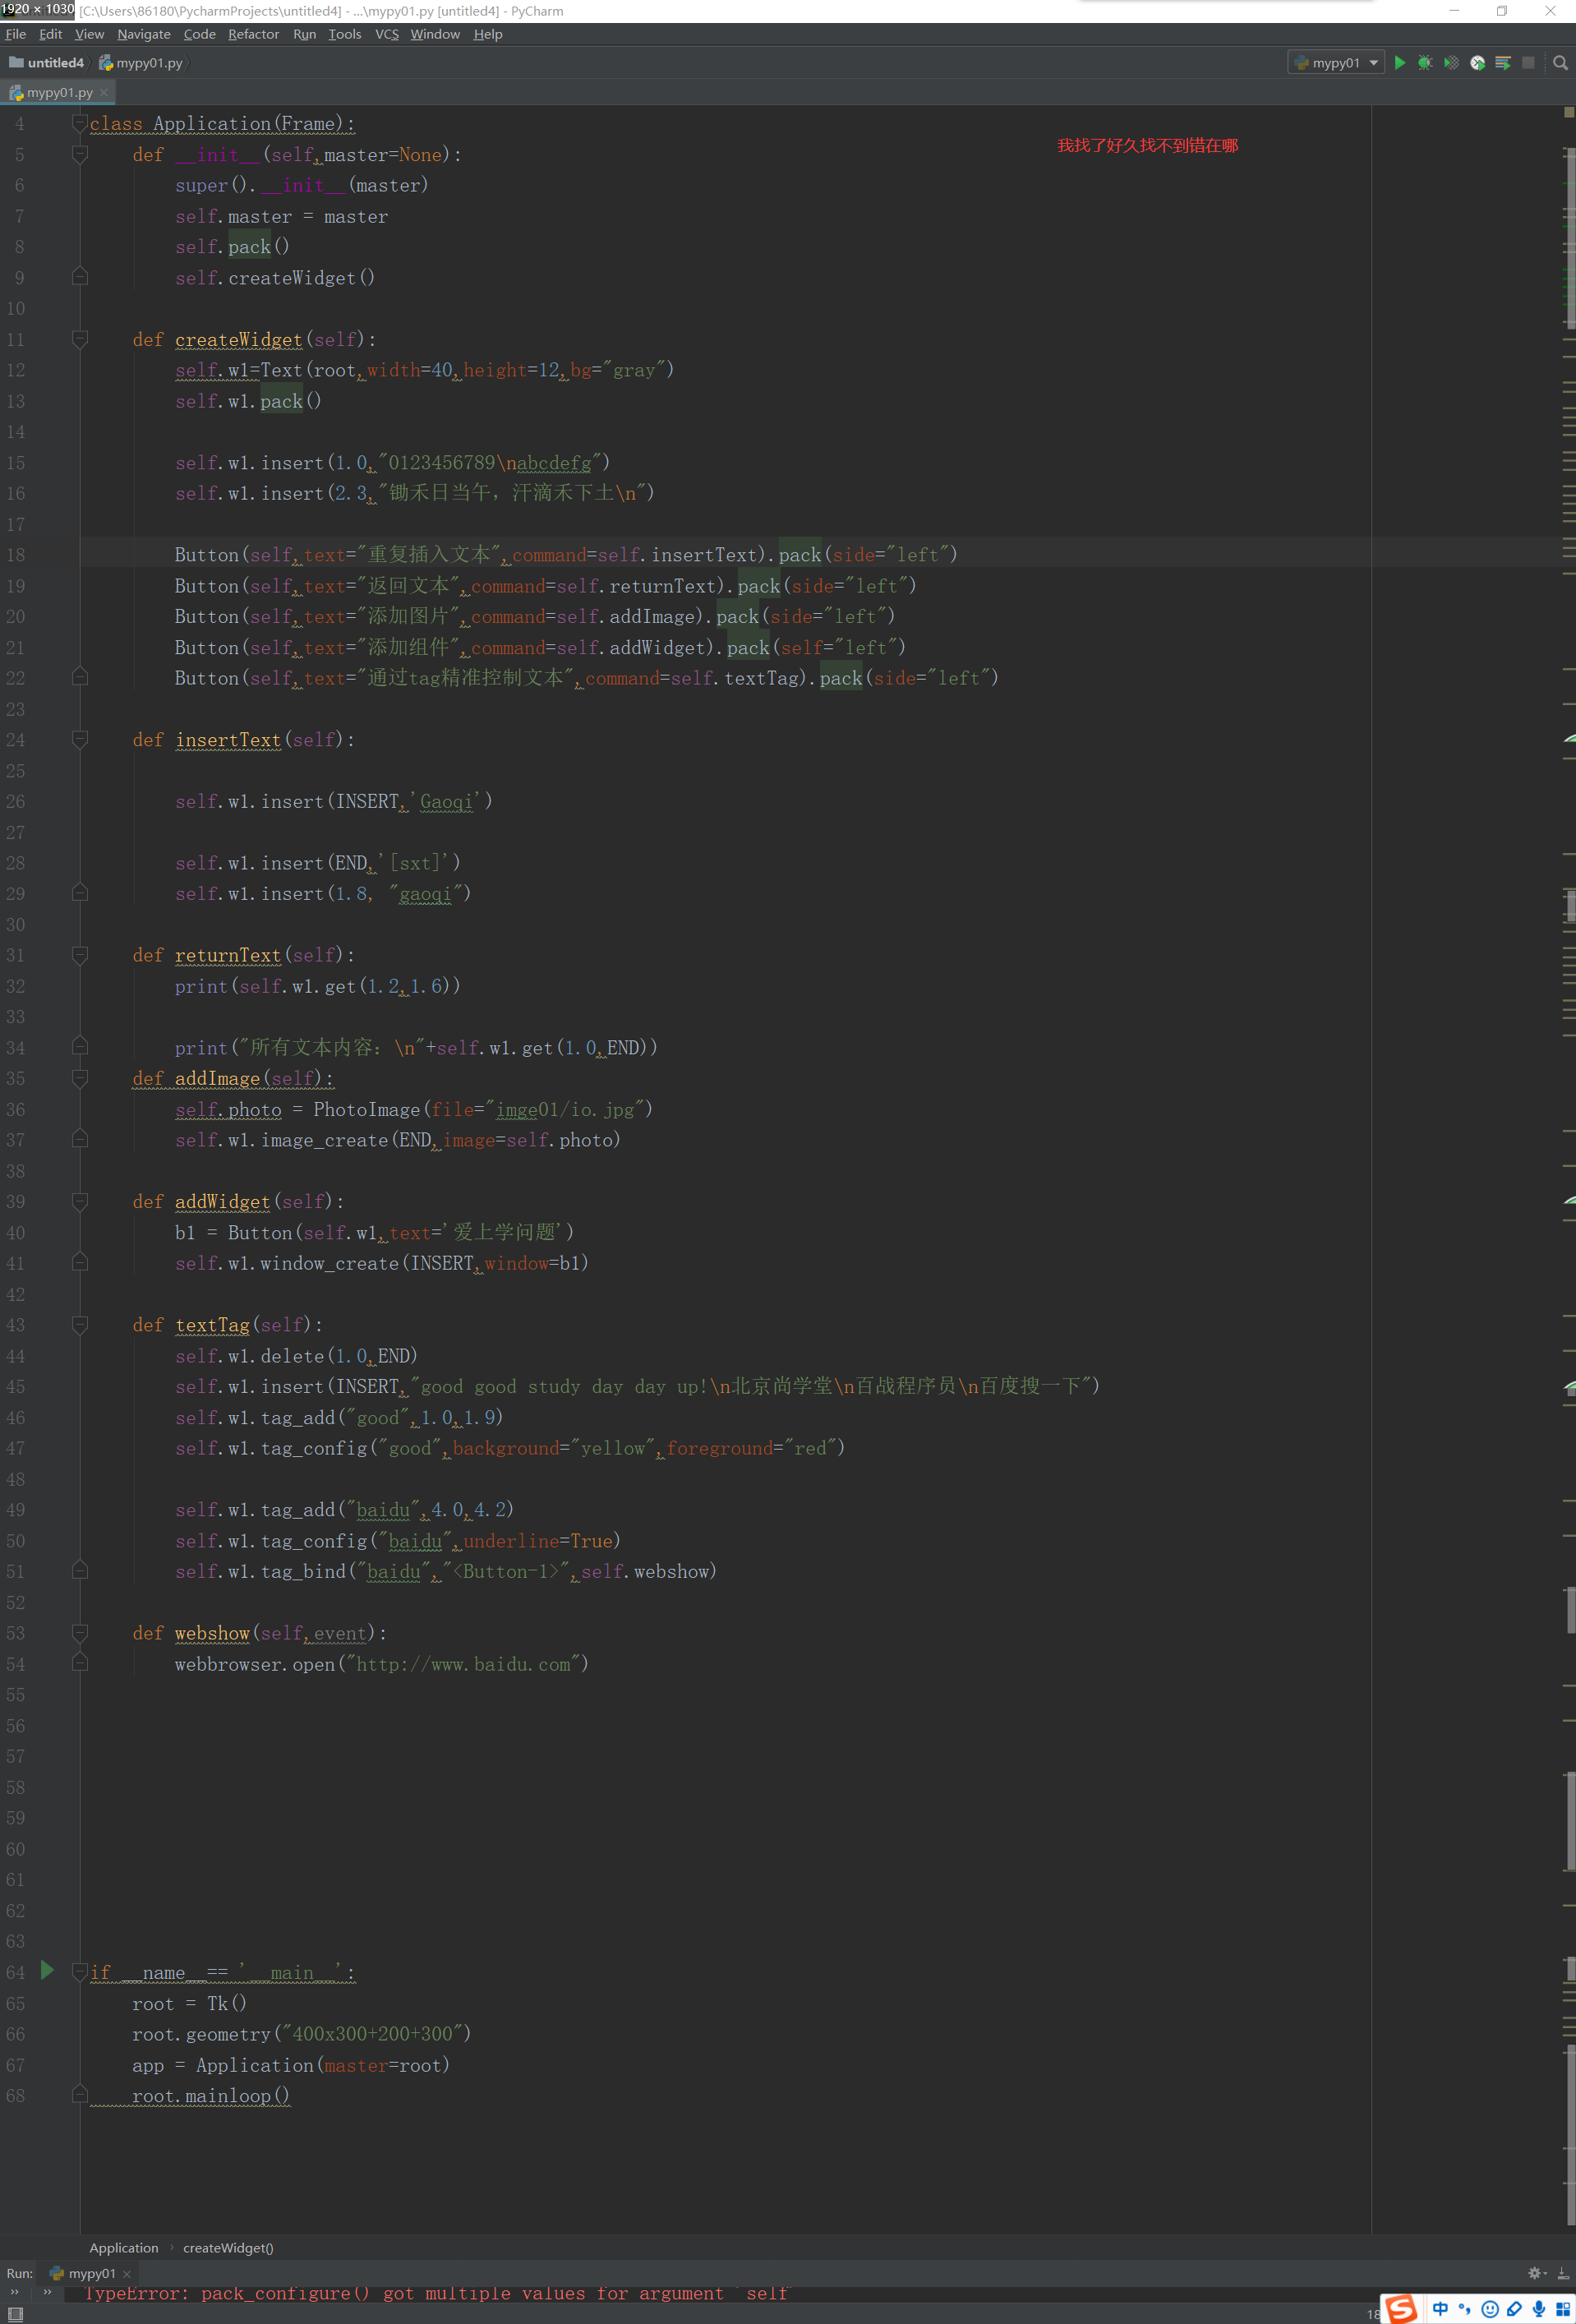Image resolution: width=1576 pixels, height=2324 pixels.
Task: Collapse addImage fold at line 35
Action: pyautogui.click(x=80, y=1078)
